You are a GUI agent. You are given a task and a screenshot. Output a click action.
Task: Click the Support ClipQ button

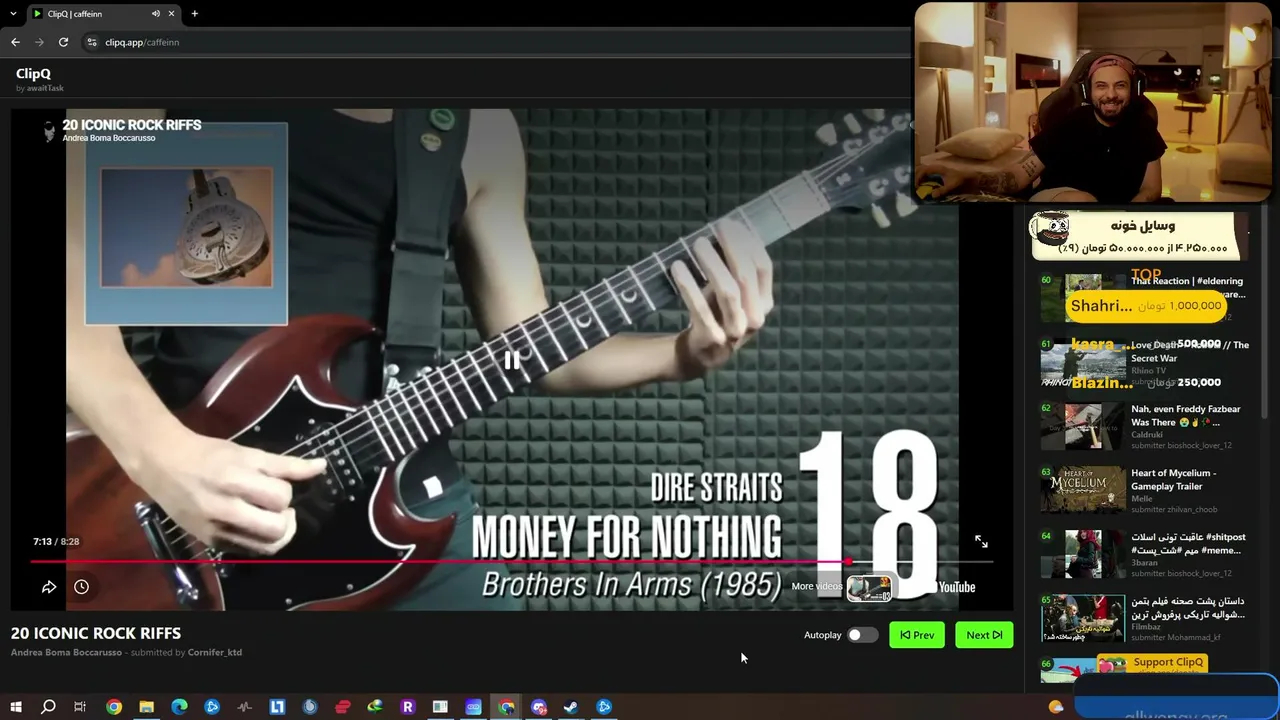coord(1152,662)
